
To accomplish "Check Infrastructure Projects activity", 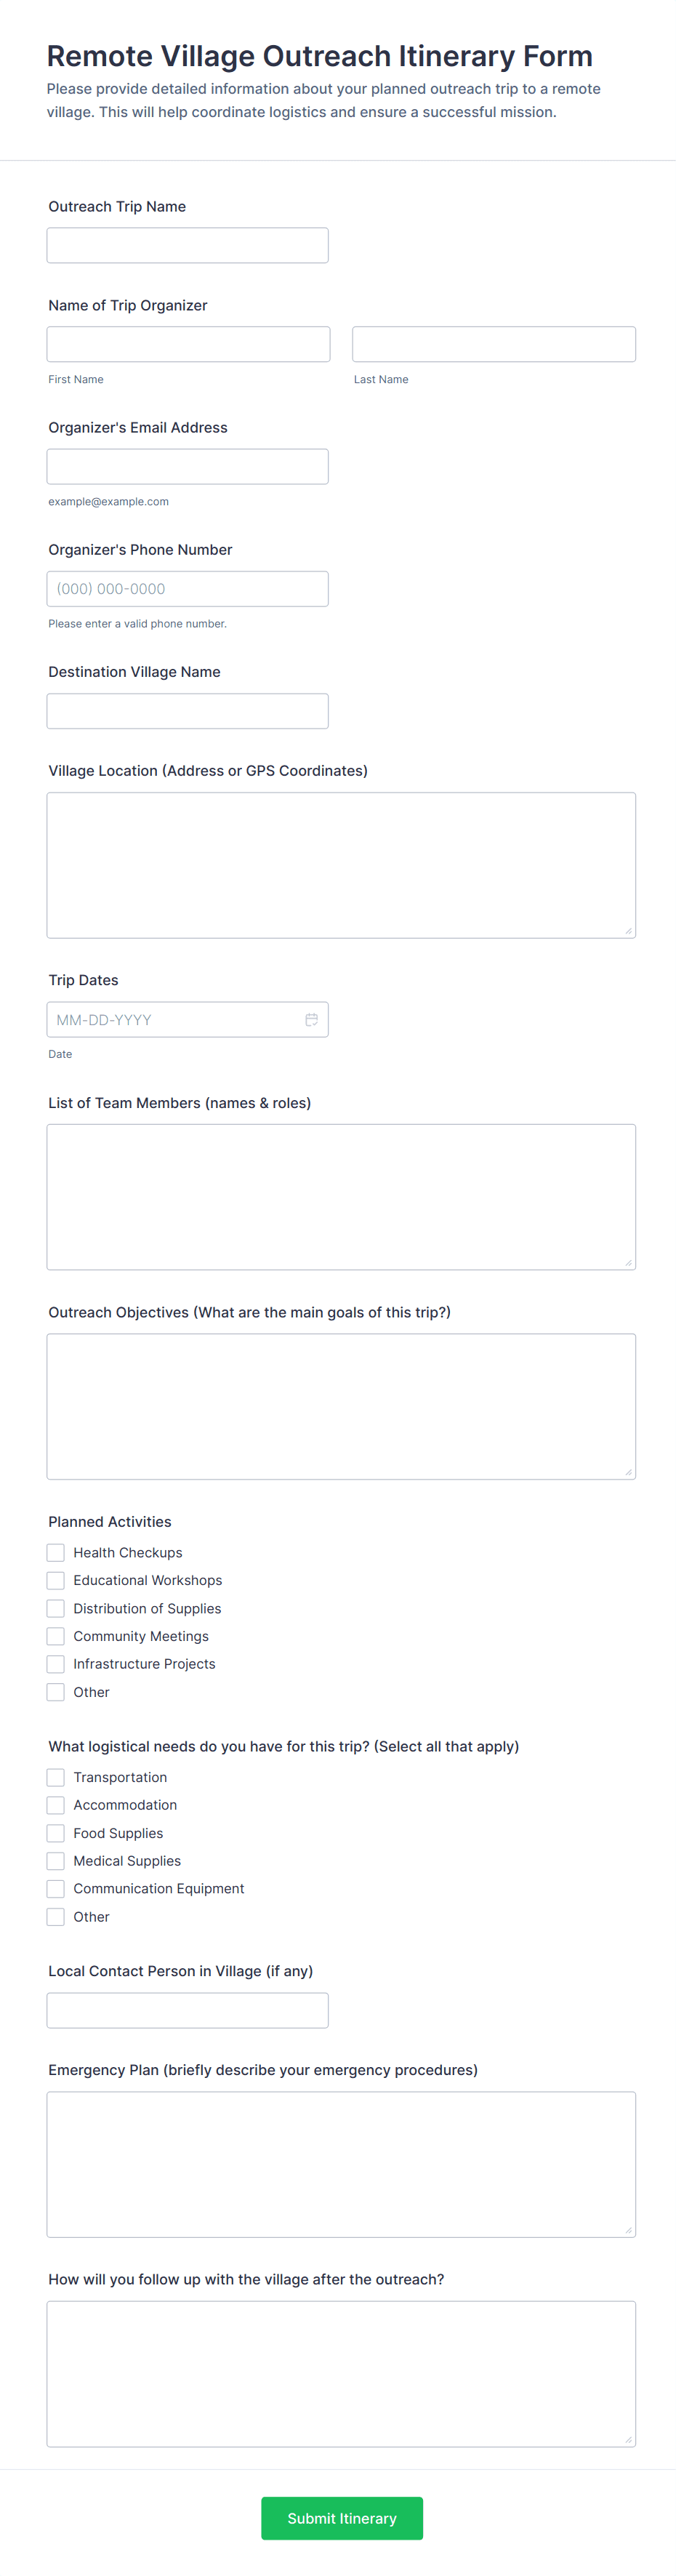I will tap(56, 1664).
